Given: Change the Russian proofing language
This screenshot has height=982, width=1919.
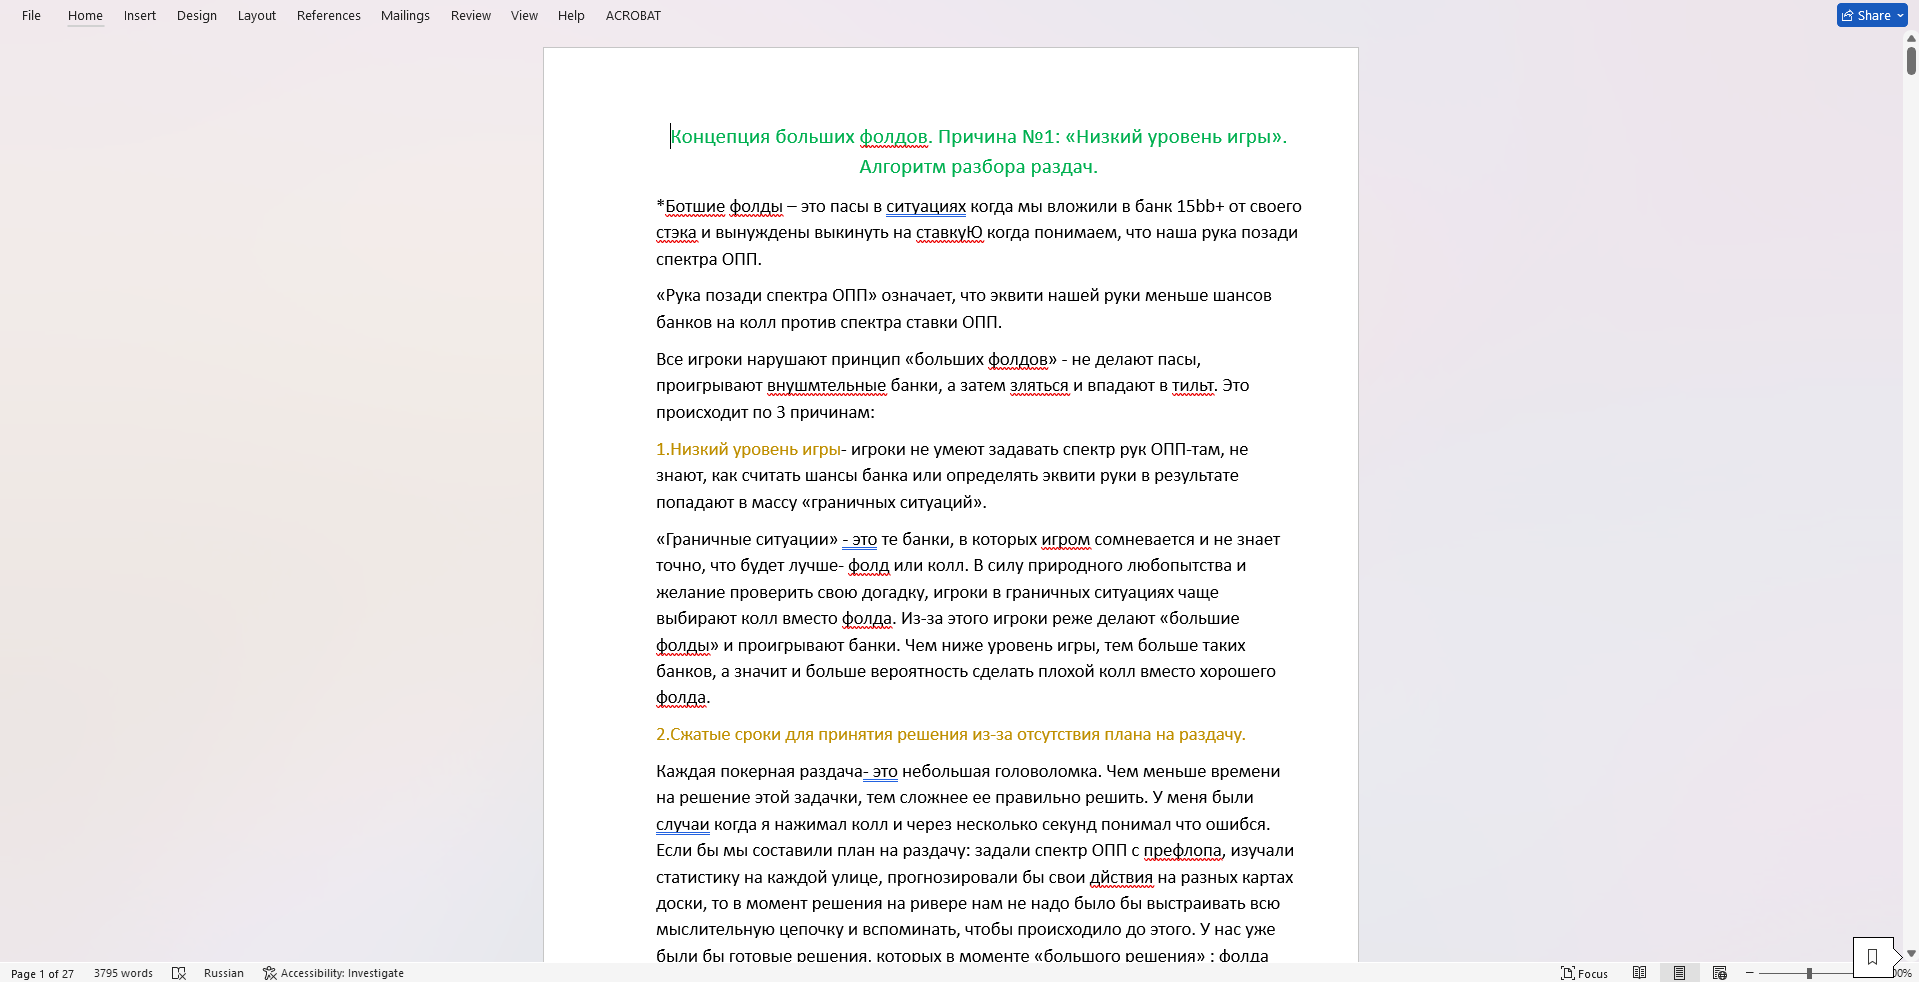Looking at the screenshot, I should 224,973.
